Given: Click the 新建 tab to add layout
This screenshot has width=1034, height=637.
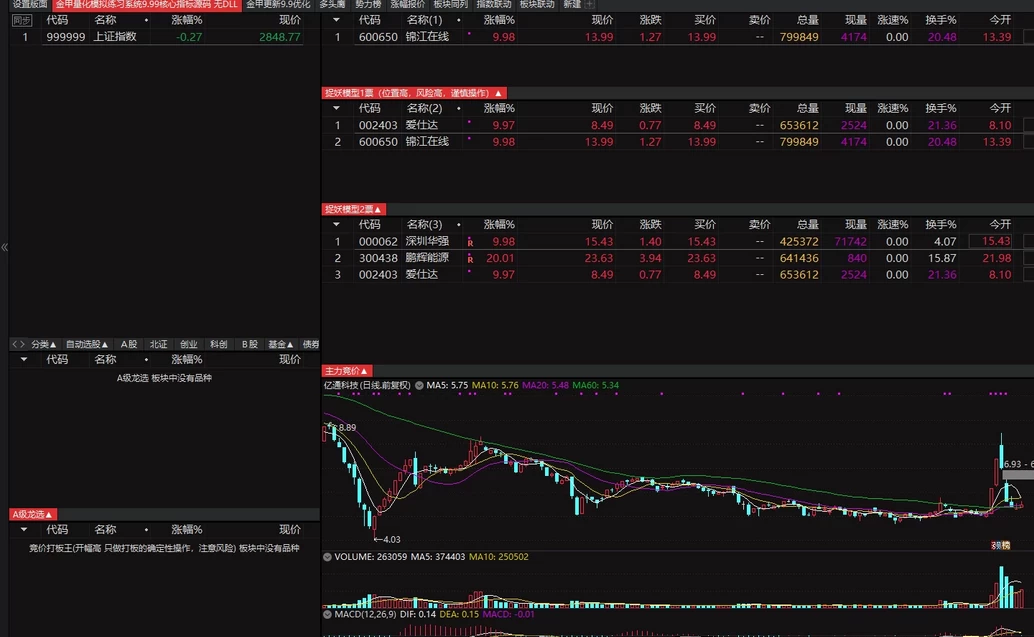Looking at the screenshot, I should pos(571,5).
